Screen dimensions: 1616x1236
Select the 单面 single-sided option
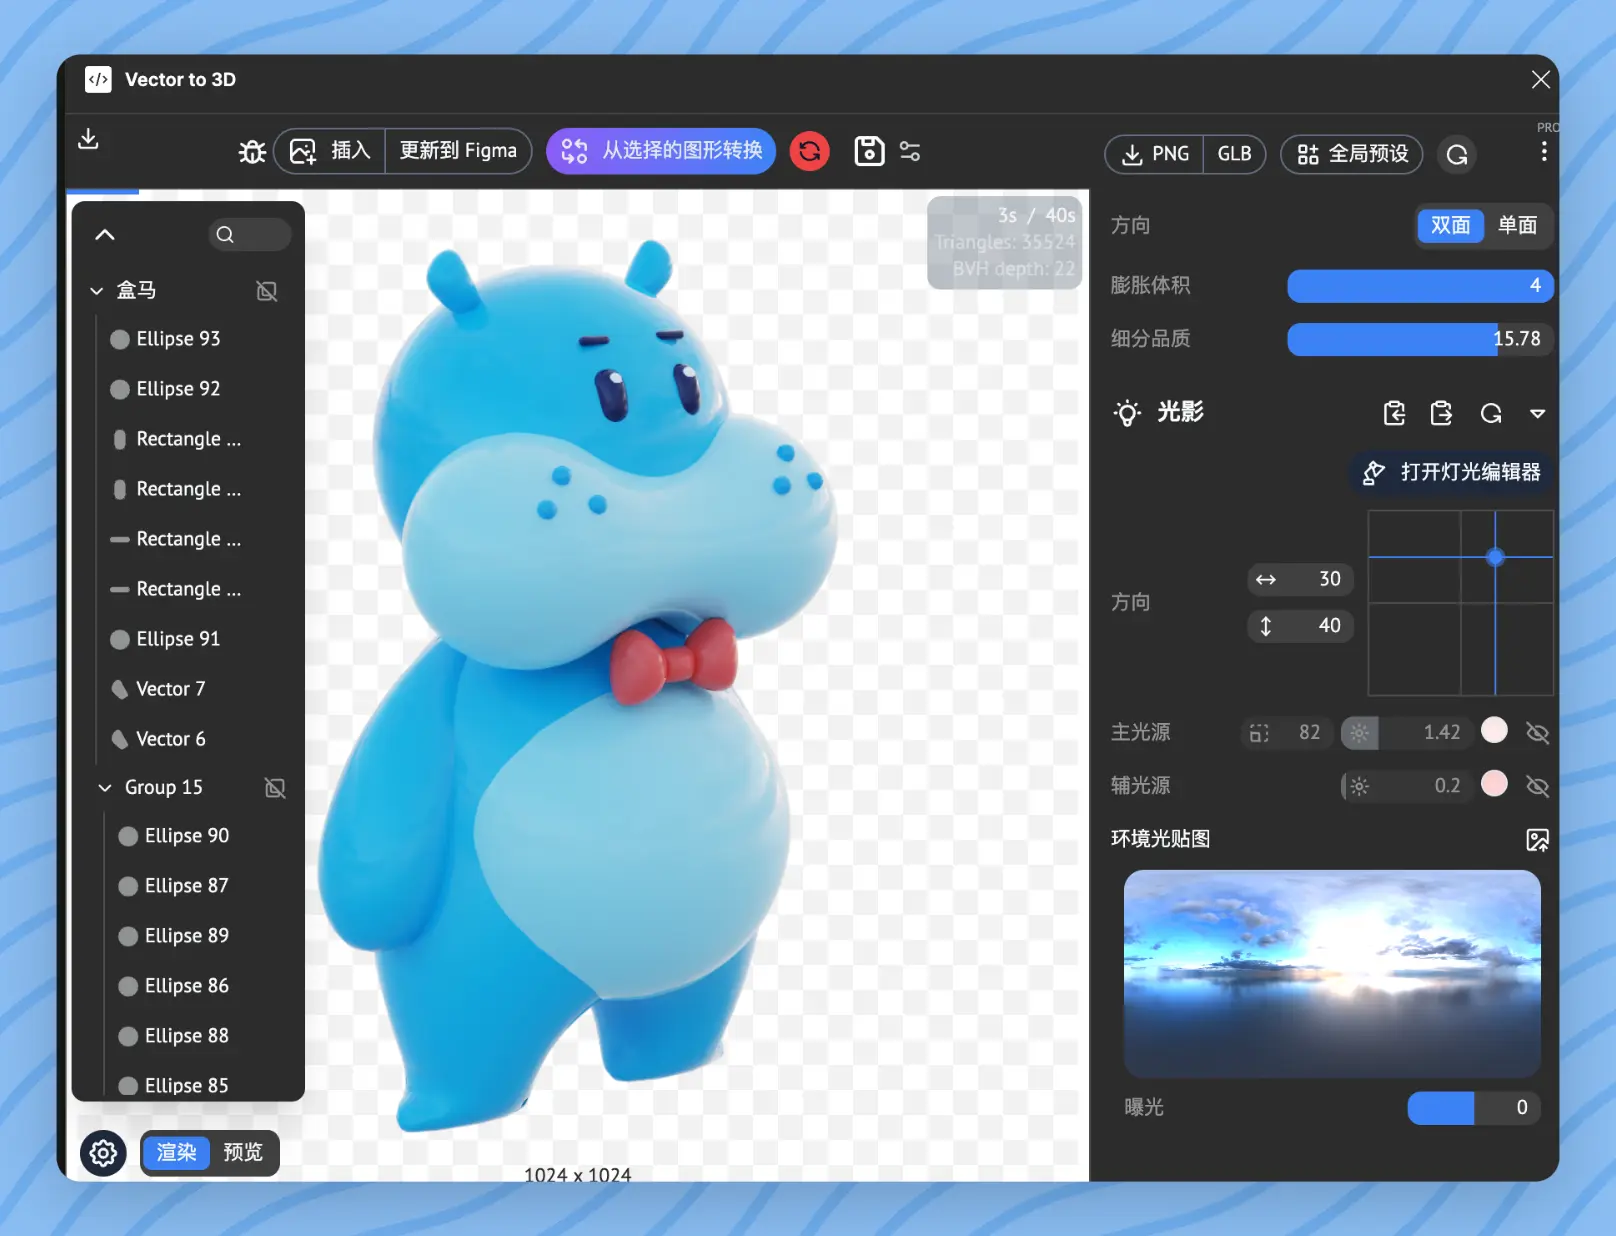[1516, 225]
